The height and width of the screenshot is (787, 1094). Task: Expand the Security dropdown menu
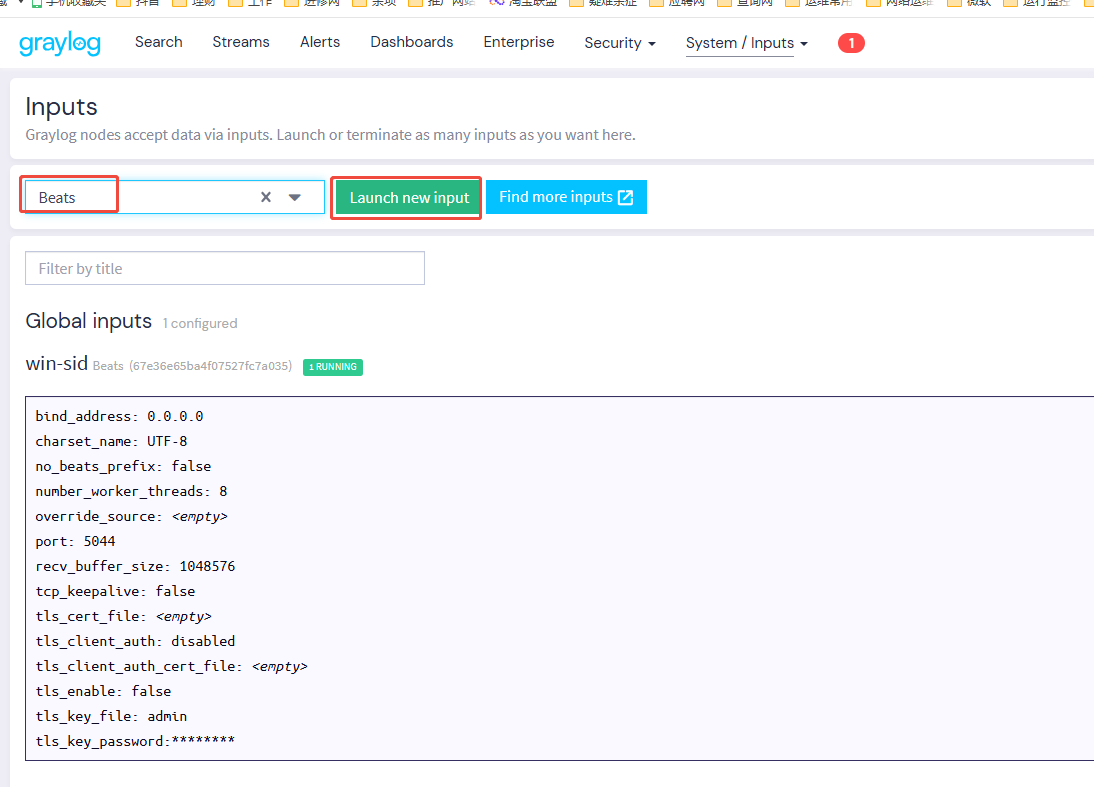[x=620, y=43]
